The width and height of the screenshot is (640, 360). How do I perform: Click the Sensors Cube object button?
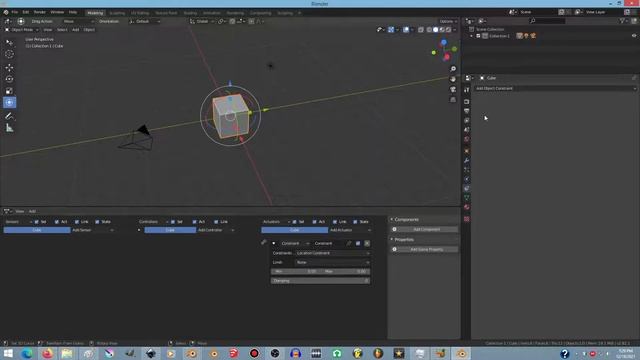point(37,230)
